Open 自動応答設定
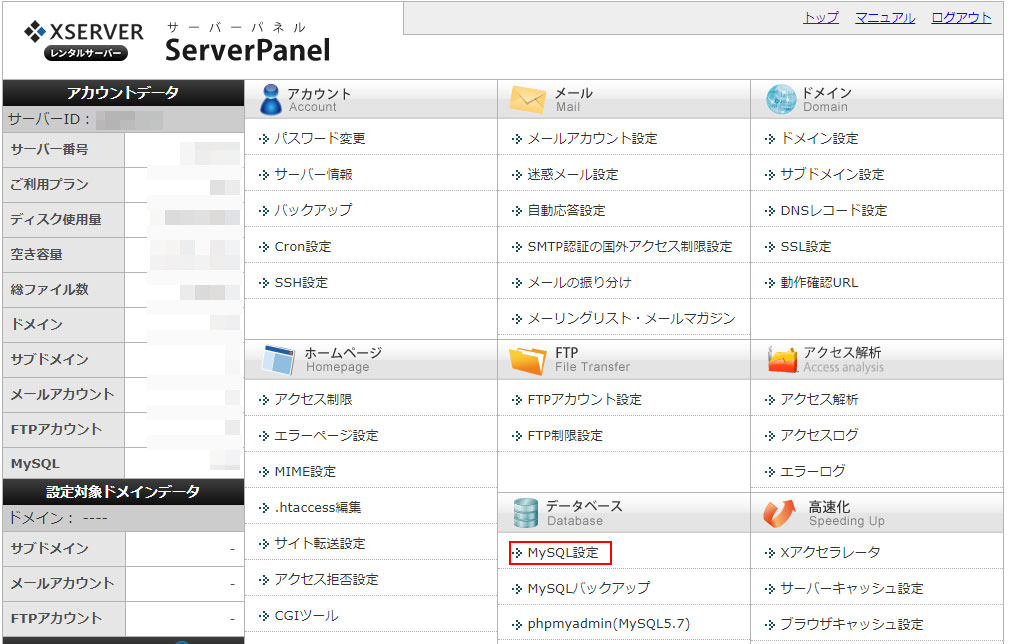This screenshot has height=644, width=1009. pyautogui.click(x=566, y=210)
